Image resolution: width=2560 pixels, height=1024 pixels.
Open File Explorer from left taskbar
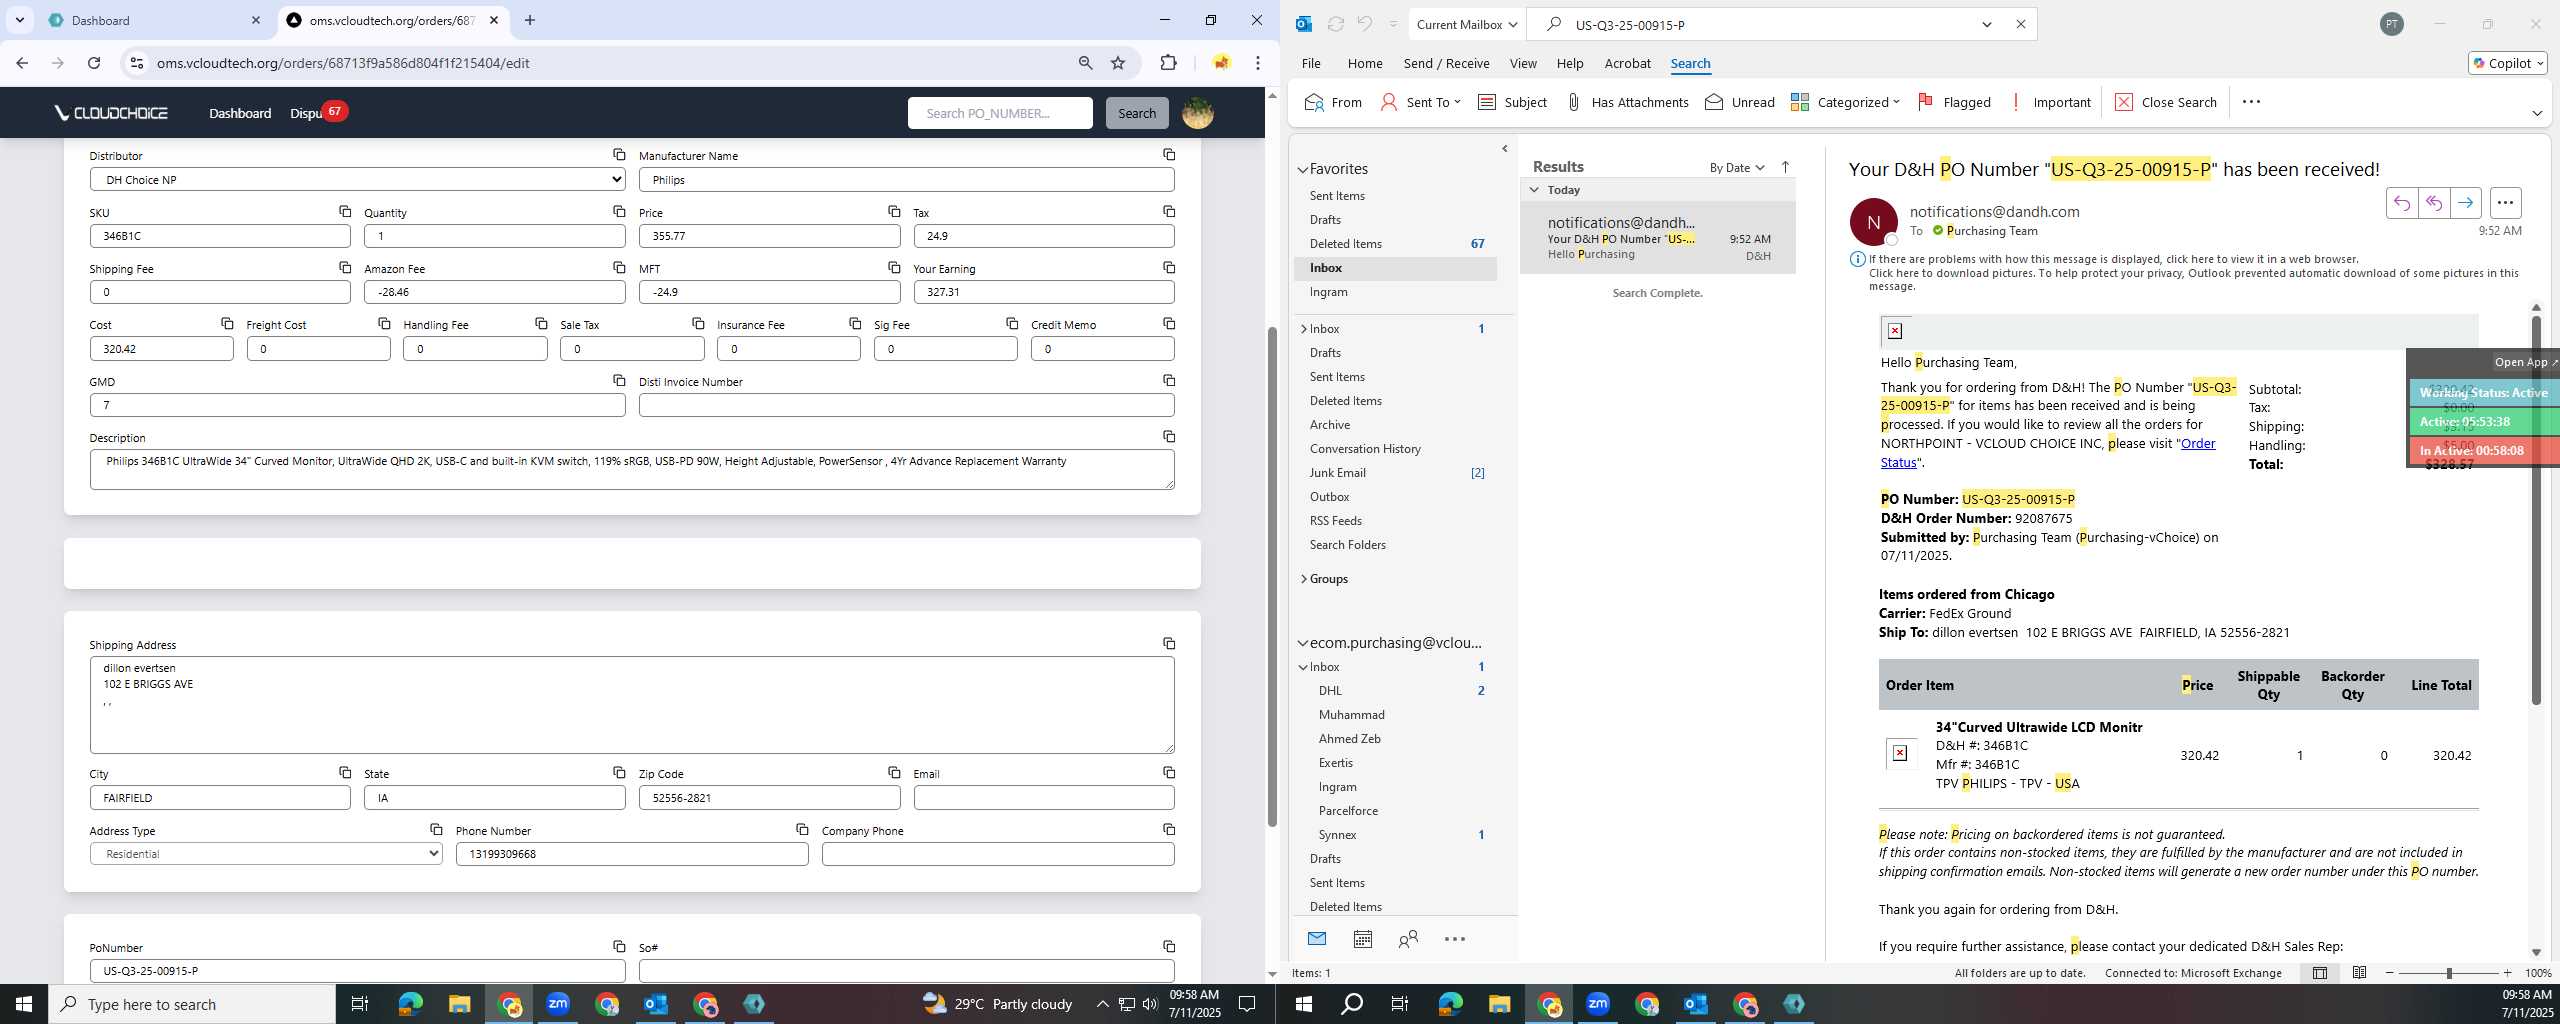(459, 1004)
